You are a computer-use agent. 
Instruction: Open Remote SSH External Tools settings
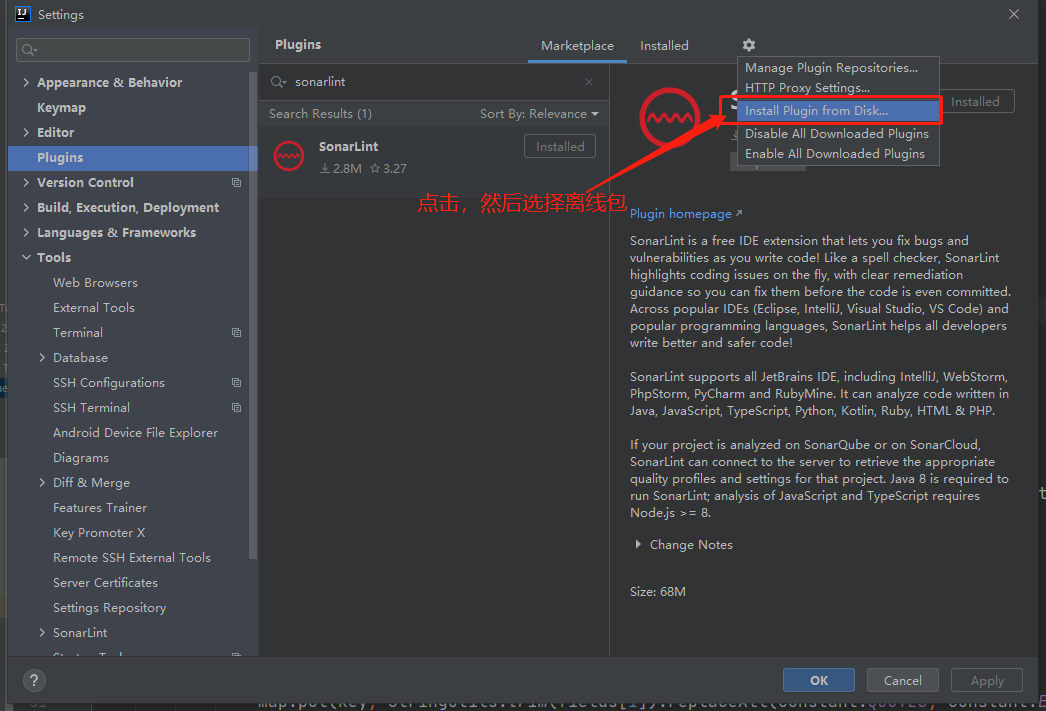click(x=132, y=558)
